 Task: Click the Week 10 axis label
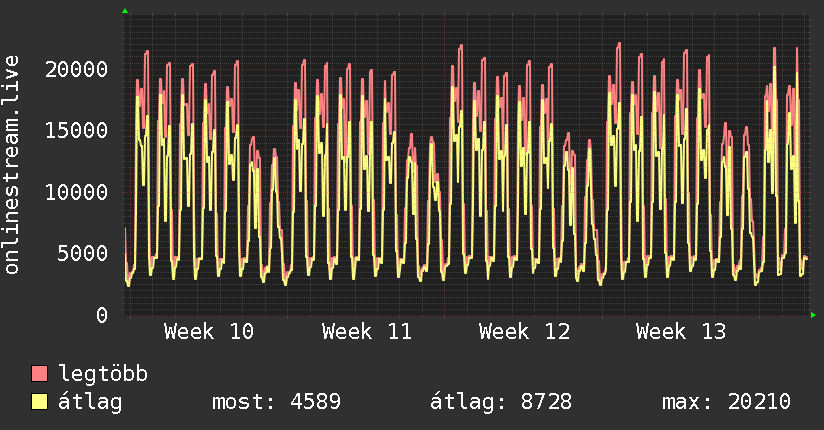[x=209, y=332]
